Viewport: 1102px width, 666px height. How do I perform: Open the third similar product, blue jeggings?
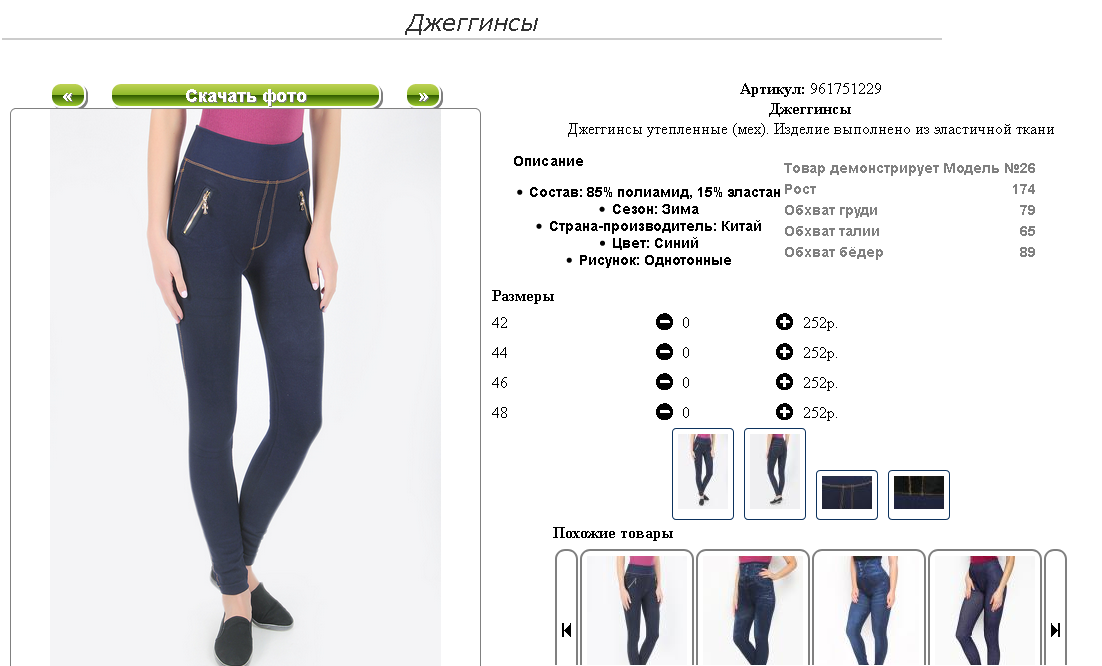pyautogui.click(x=869, y=608)
